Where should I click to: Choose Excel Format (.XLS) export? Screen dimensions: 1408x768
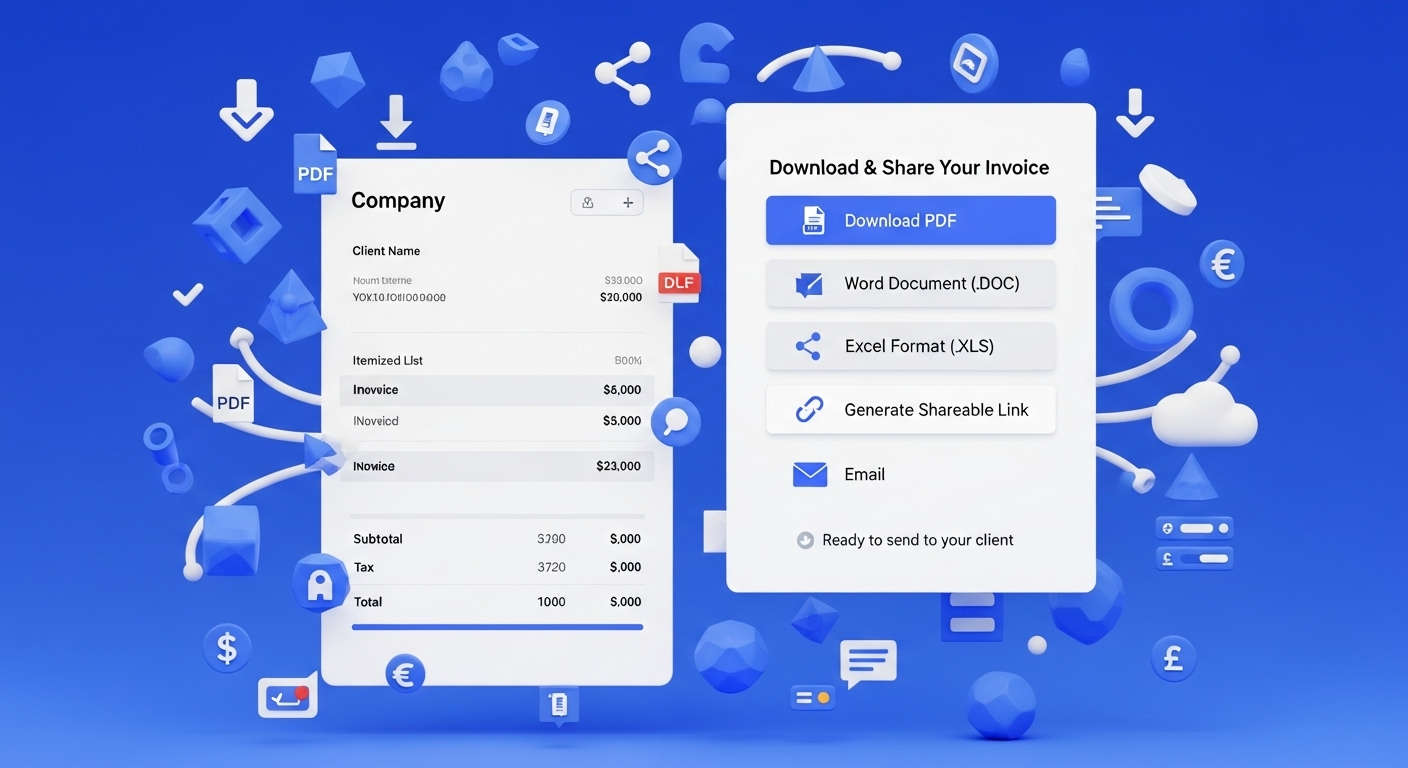click(x=910, y=347)
